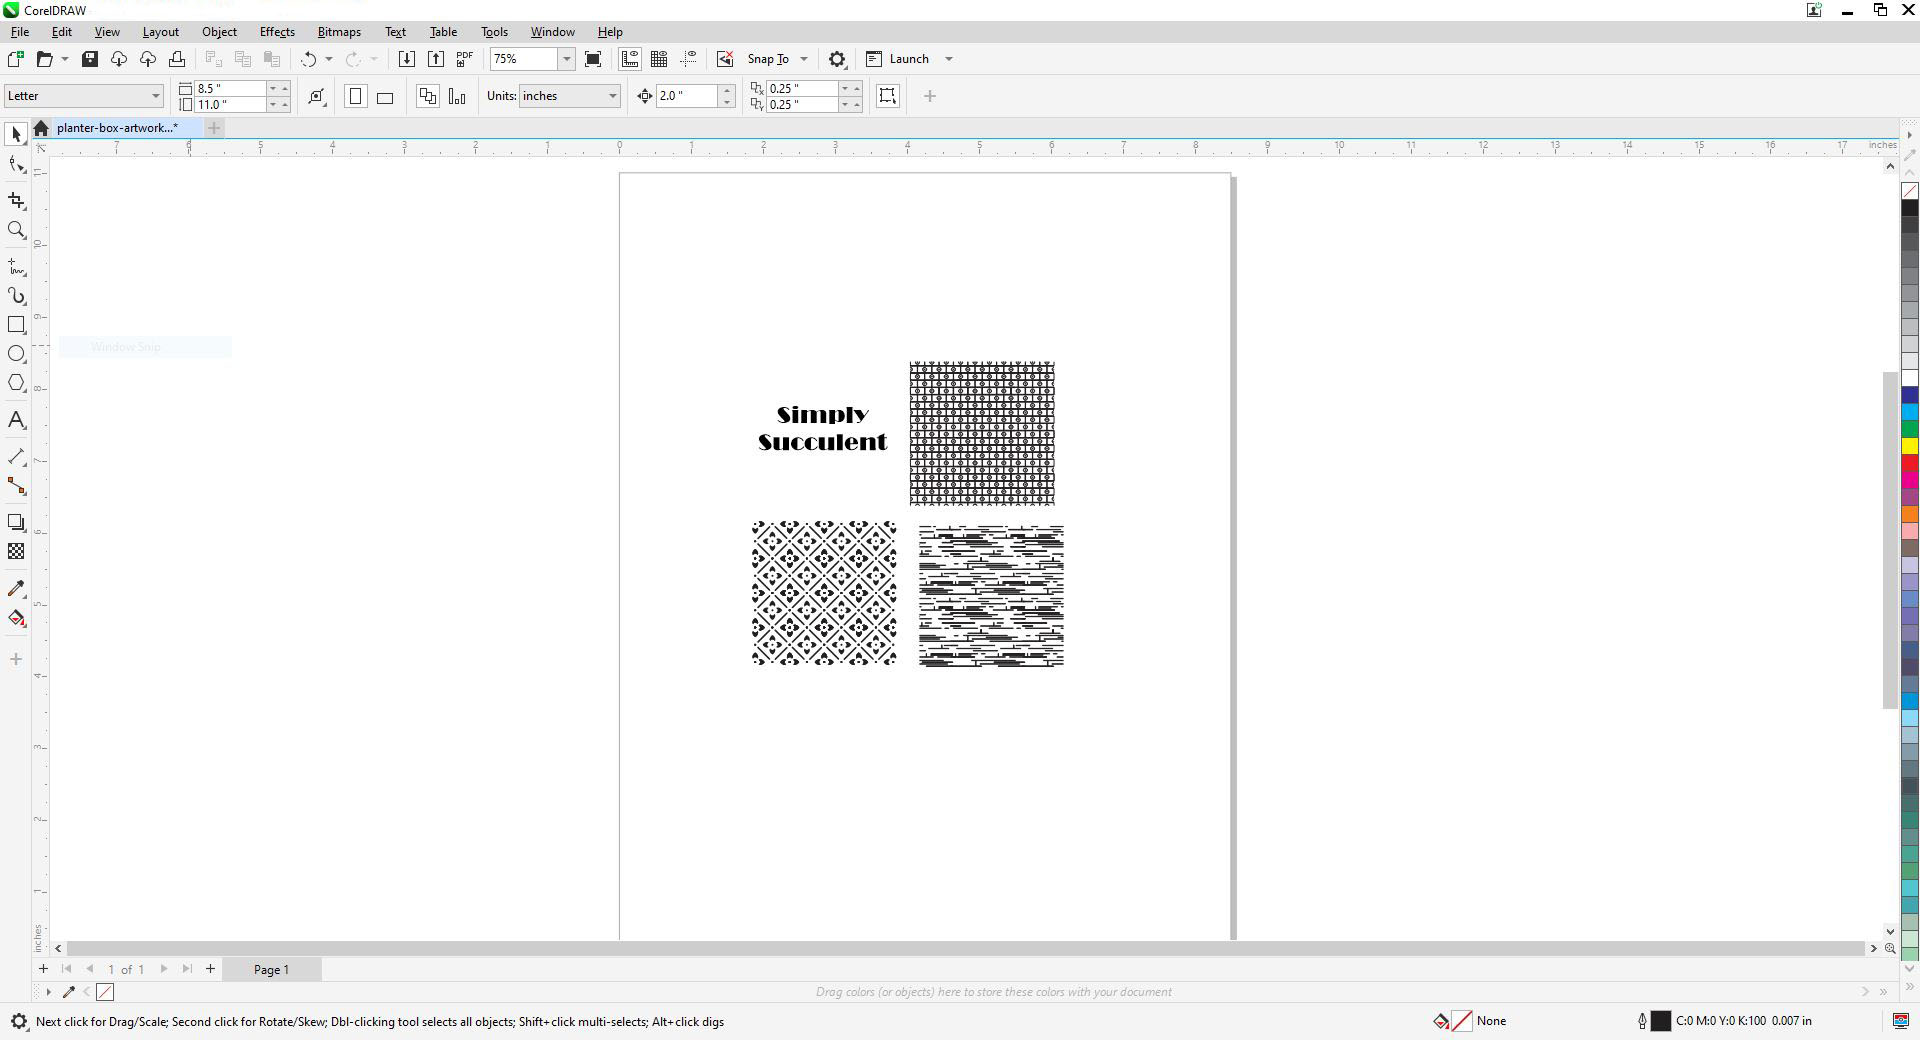Open Options via the gear icon
Image resolution: width=1920 pixels, height=1040 pixels.
837,59
